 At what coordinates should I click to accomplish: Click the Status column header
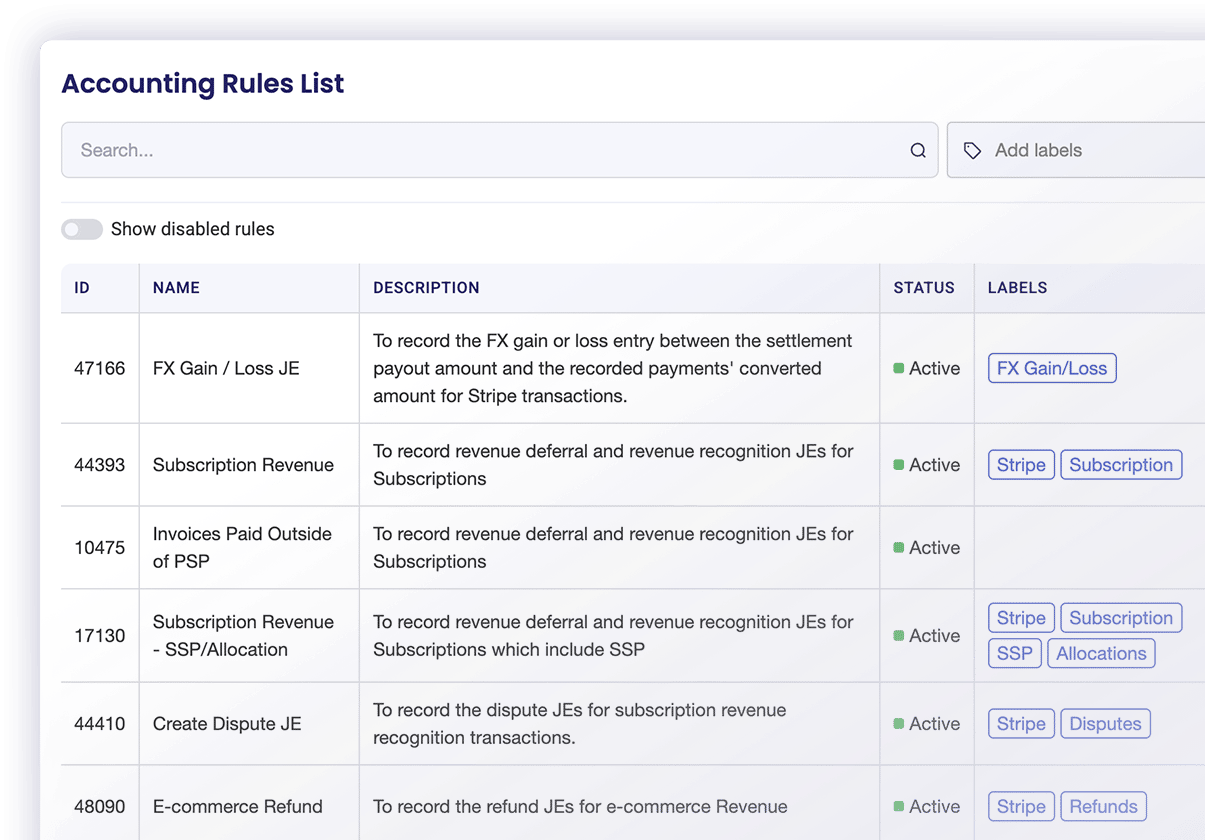(x=924, y=288)
